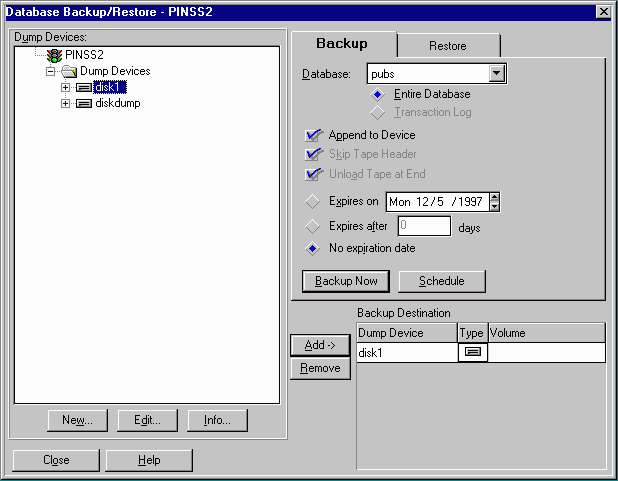Switch to the Restore tab
Viewport: 618px width, 481px height.
[448, 45]
